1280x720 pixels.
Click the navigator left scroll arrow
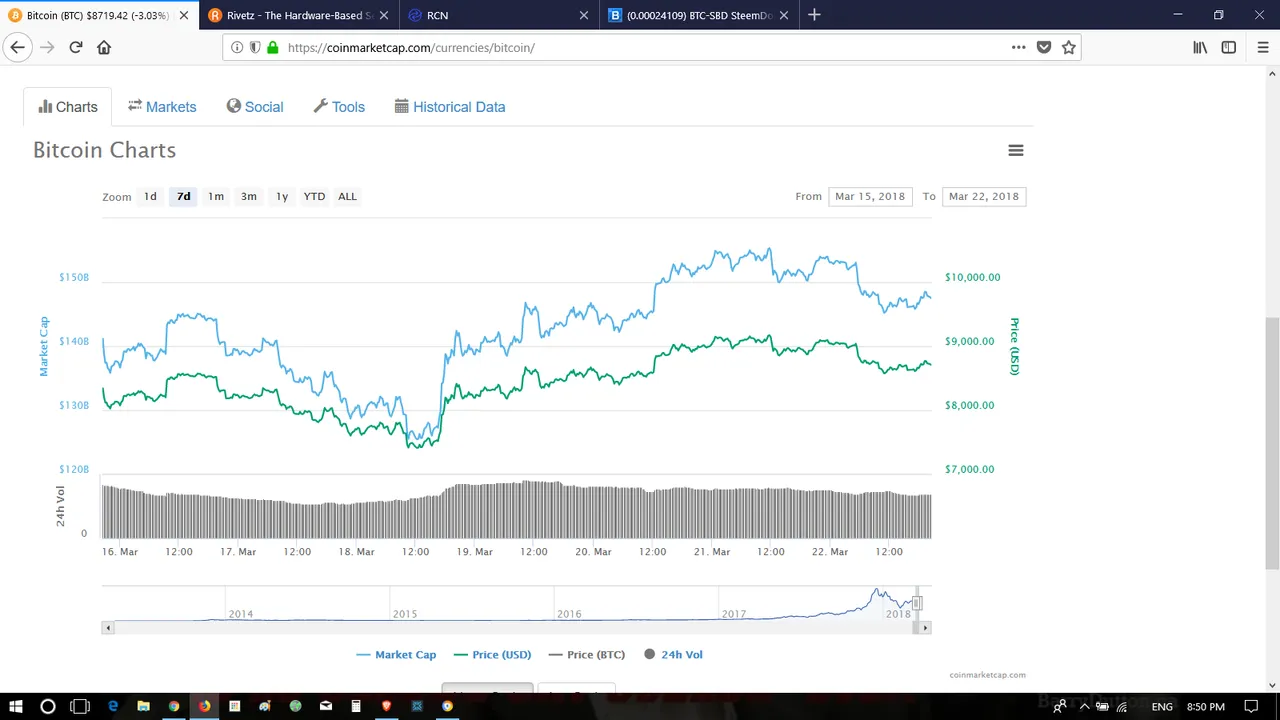[107, 627]
